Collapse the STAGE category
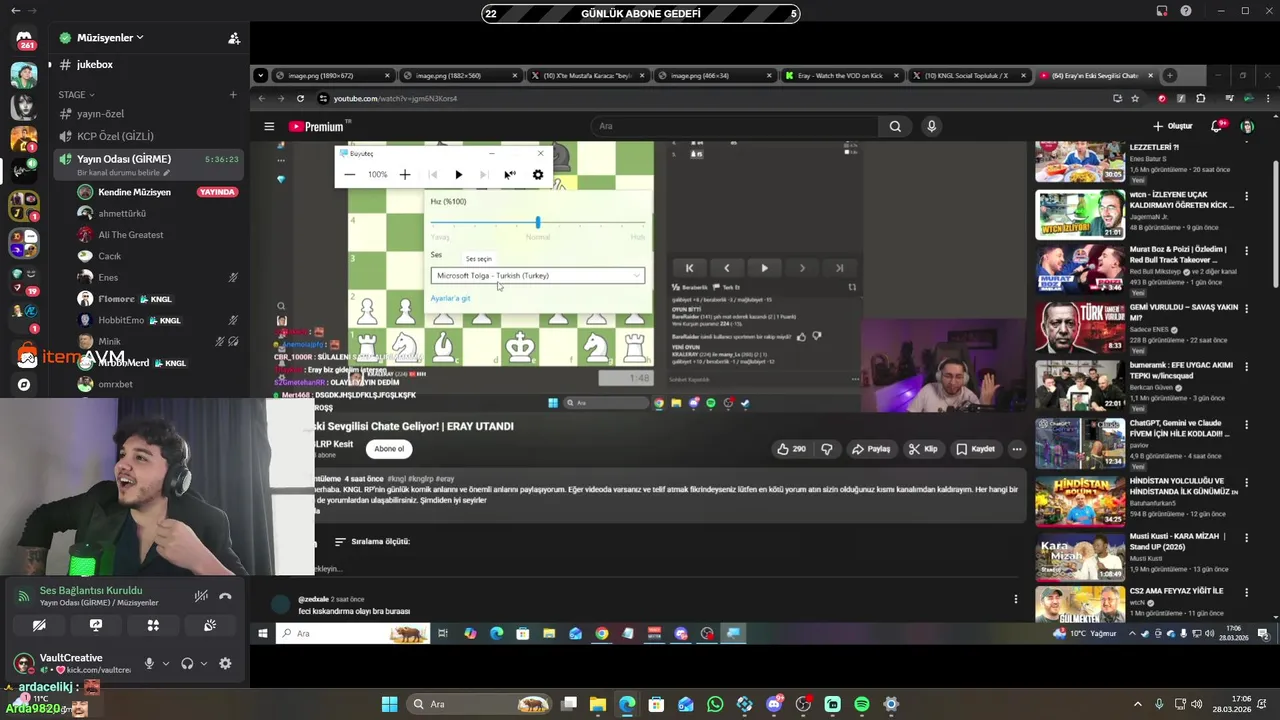Viewport: 1280px width, 720px height. tap(76, 95)
